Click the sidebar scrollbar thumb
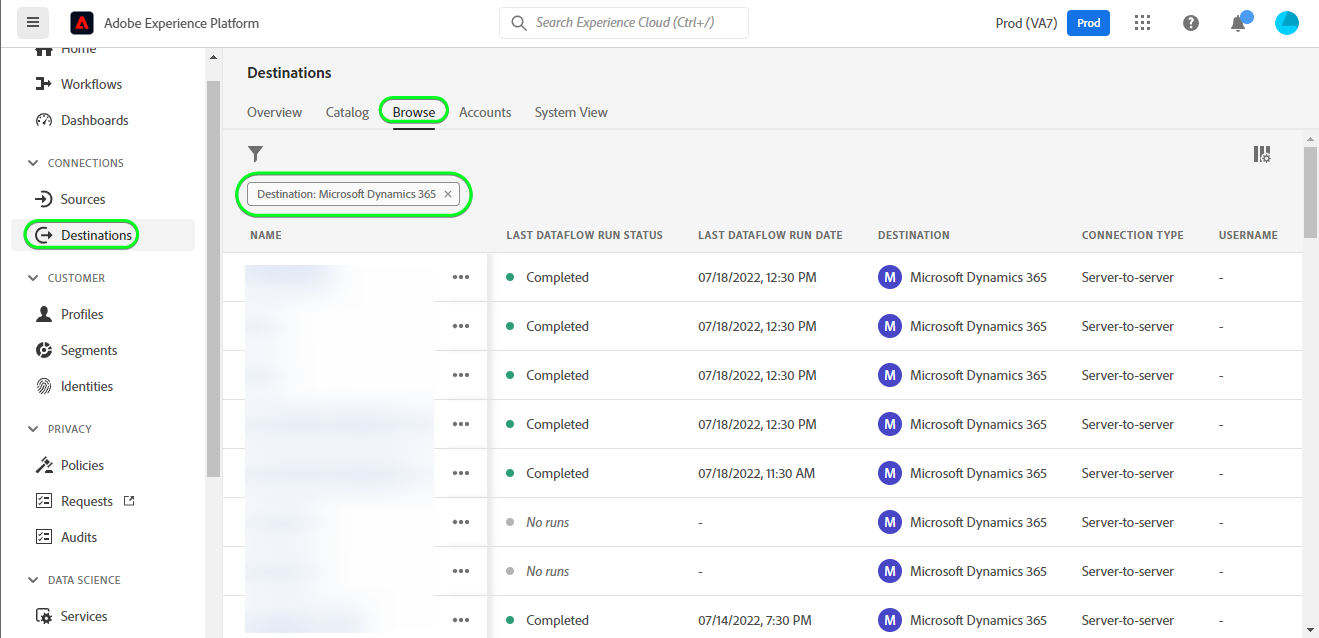This screenshot has height=638, width=1319. pyautogui.click(x=213, y=279)
